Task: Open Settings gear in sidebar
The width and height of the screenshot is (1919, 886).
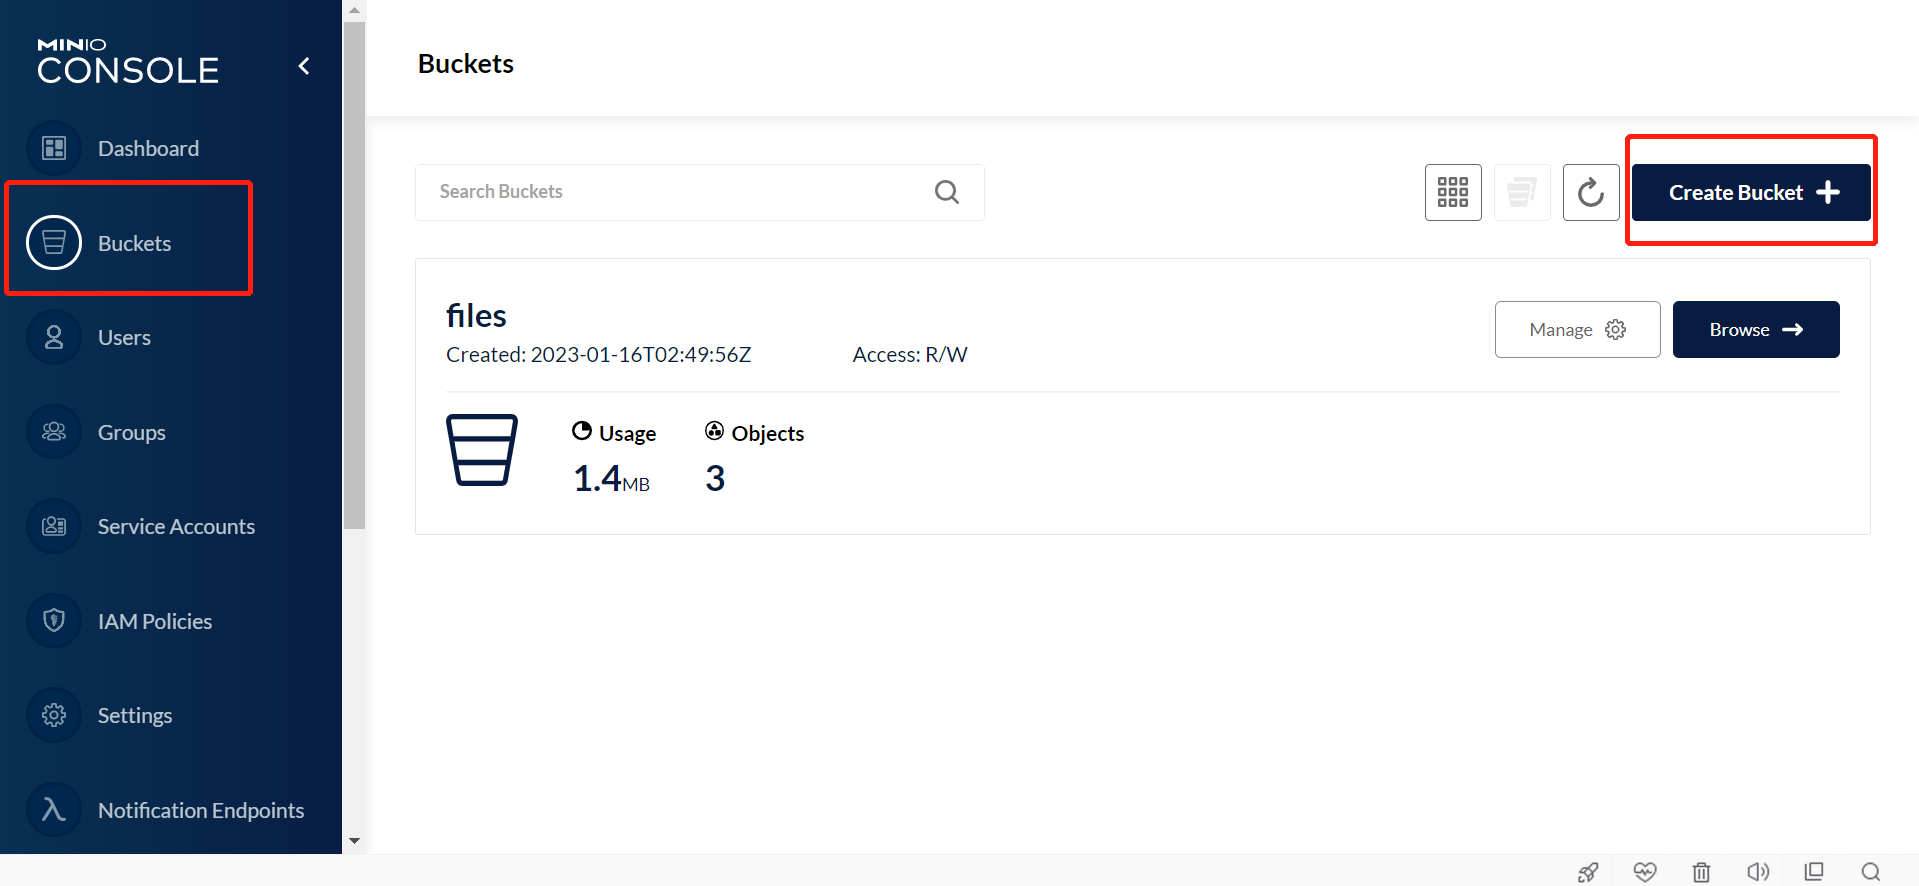Action: point(54,716)
